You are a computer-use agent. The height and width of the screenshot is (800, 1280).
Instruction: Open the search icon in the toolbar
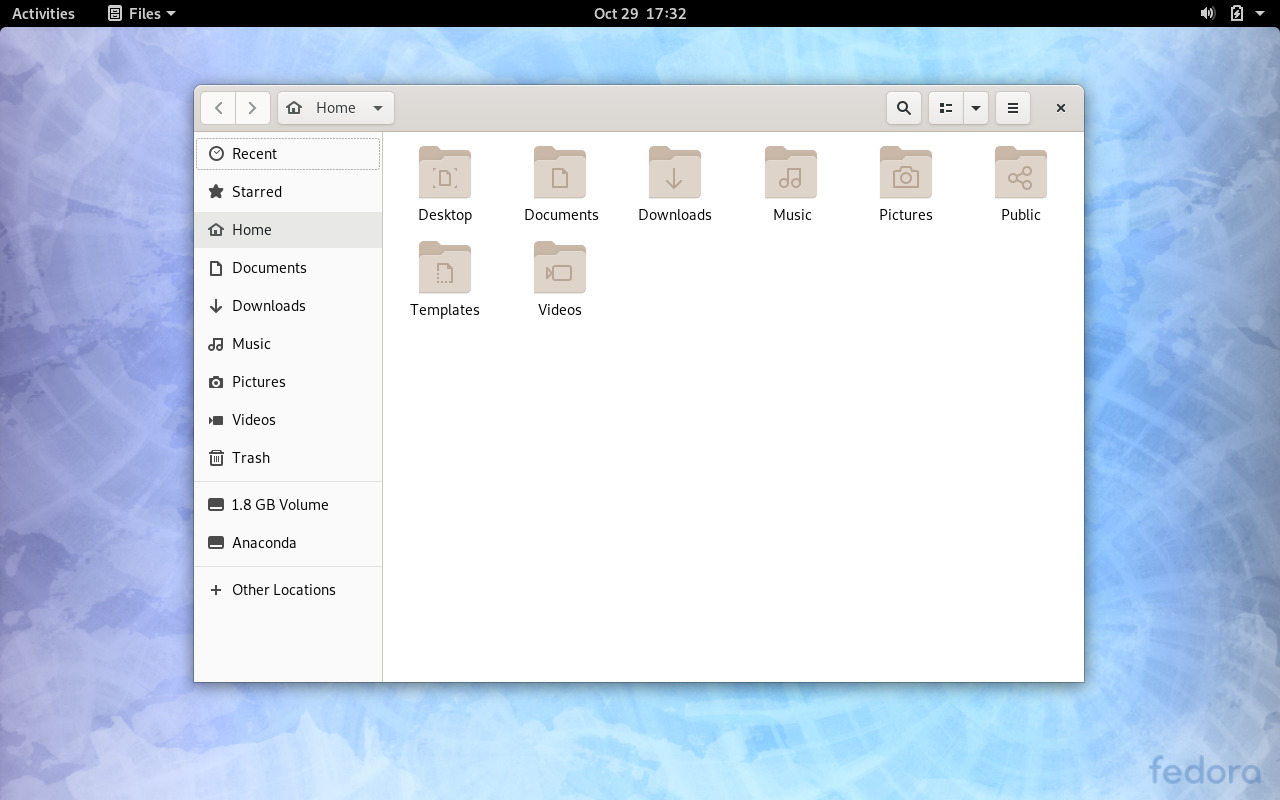tap(903, 107)
